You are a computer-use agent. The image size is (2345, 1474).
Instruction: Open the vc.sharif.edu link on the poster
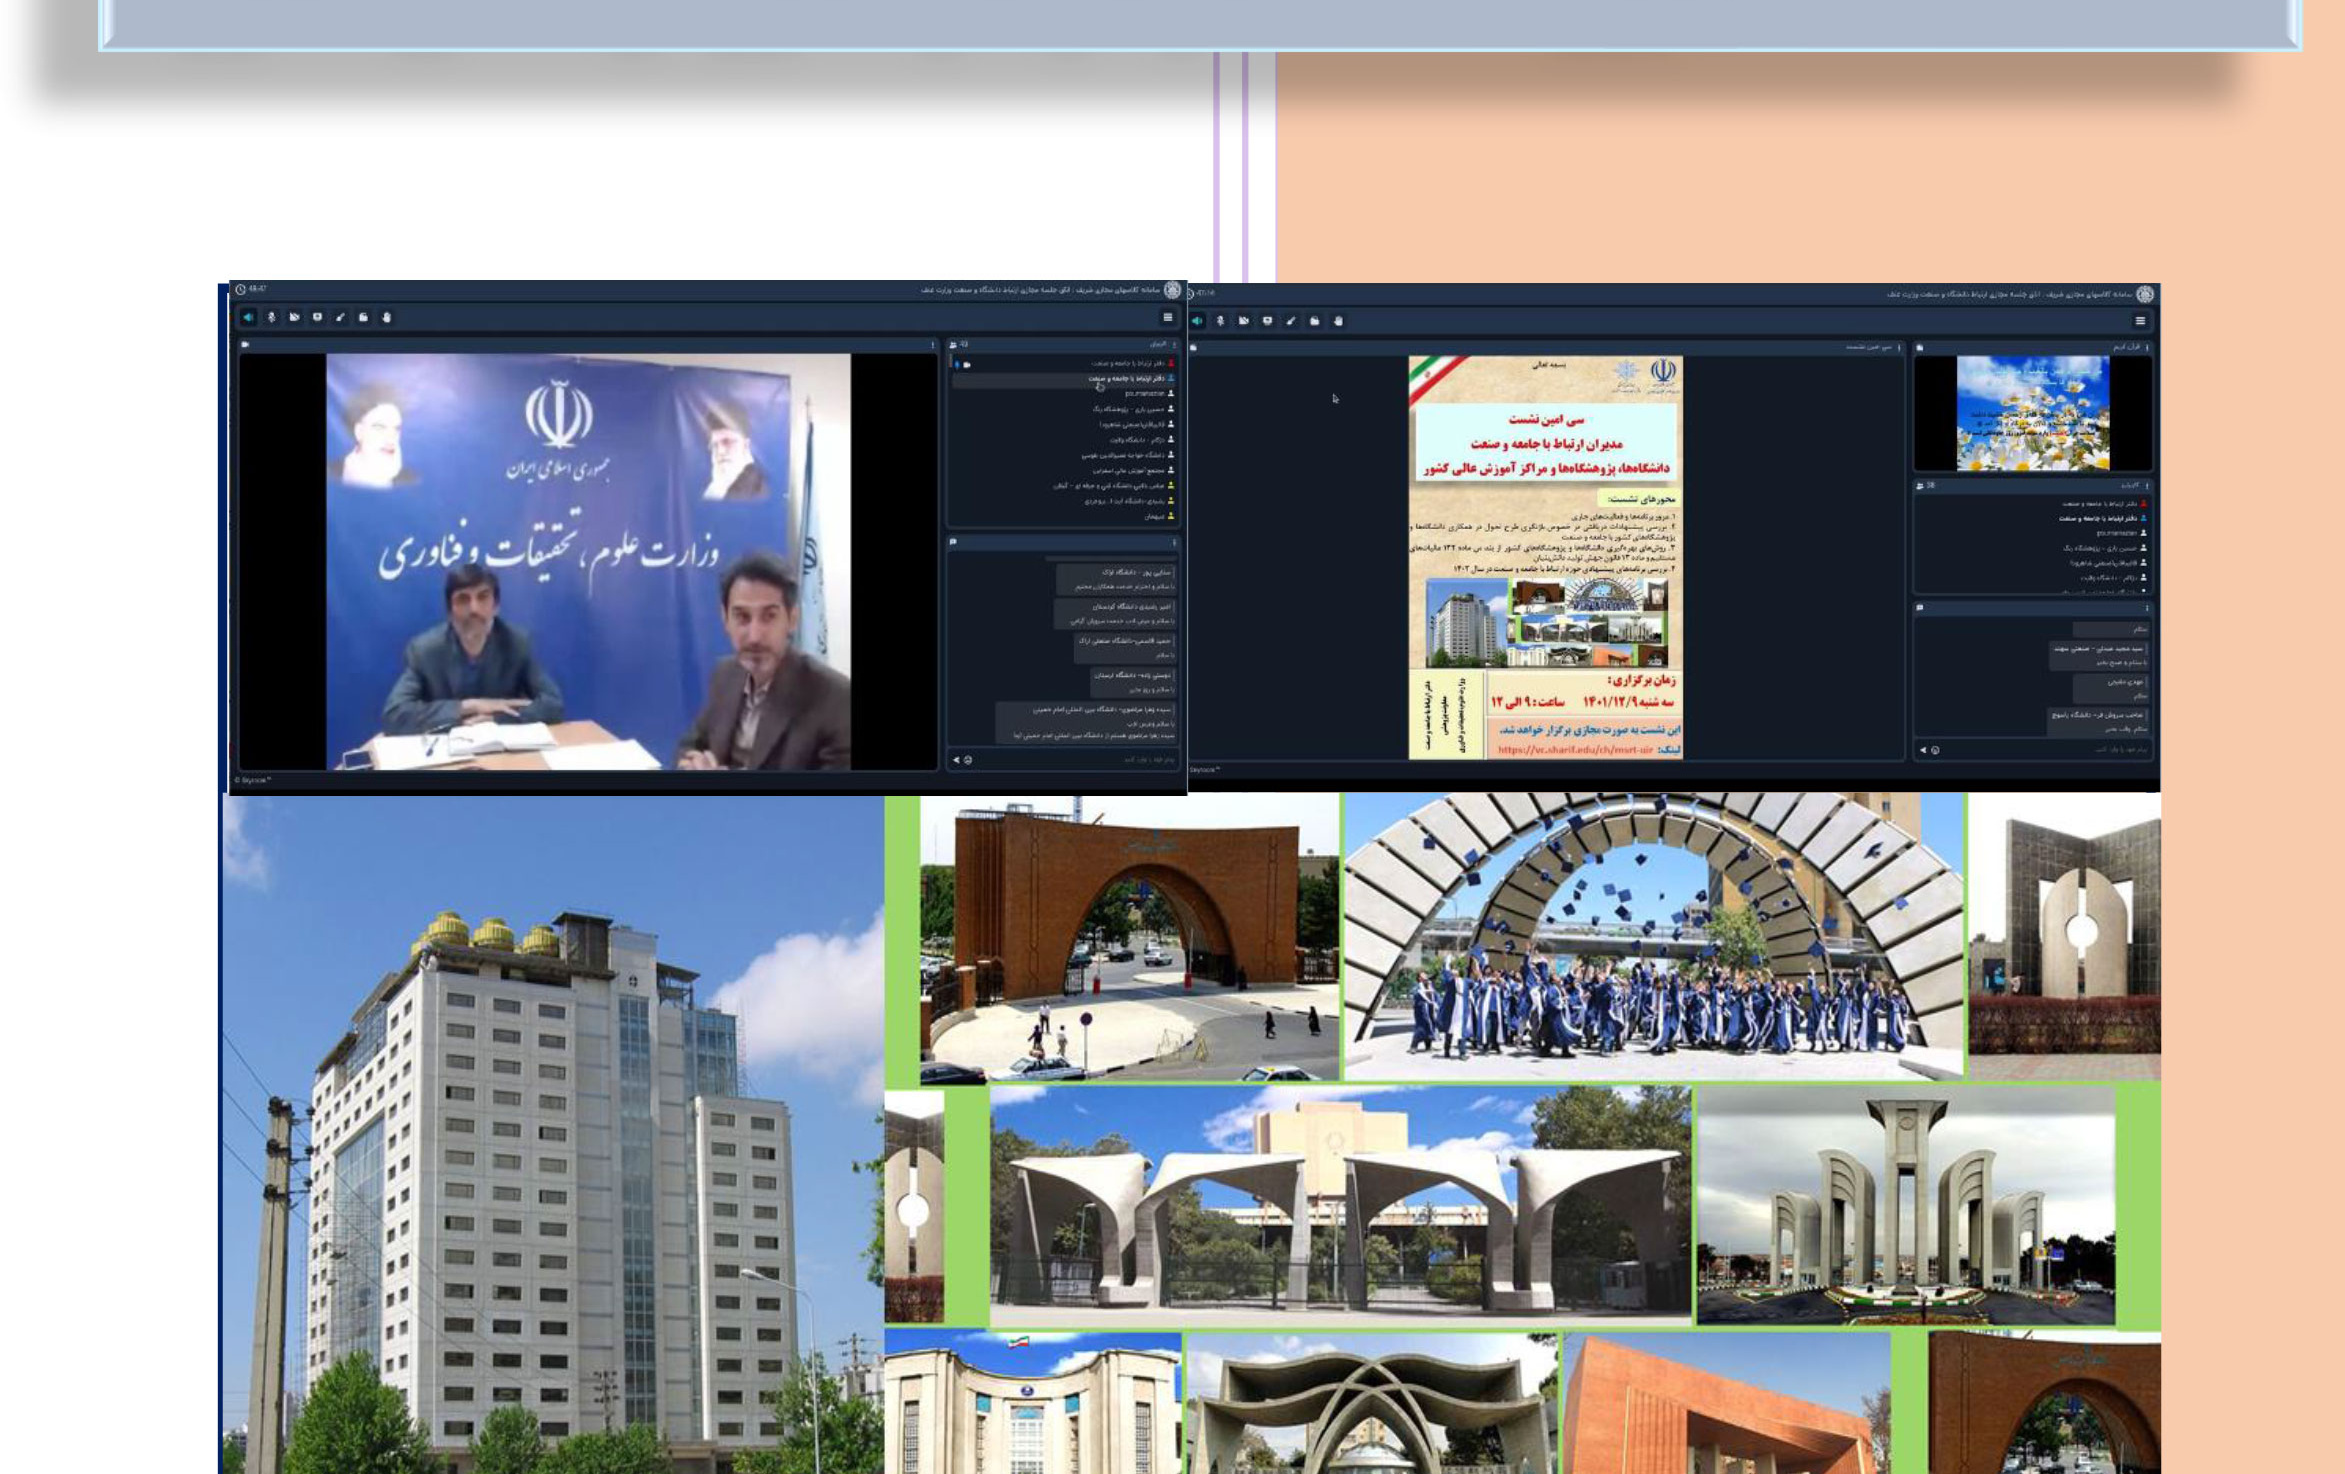pyautogui.click(x=1575, y=750)
